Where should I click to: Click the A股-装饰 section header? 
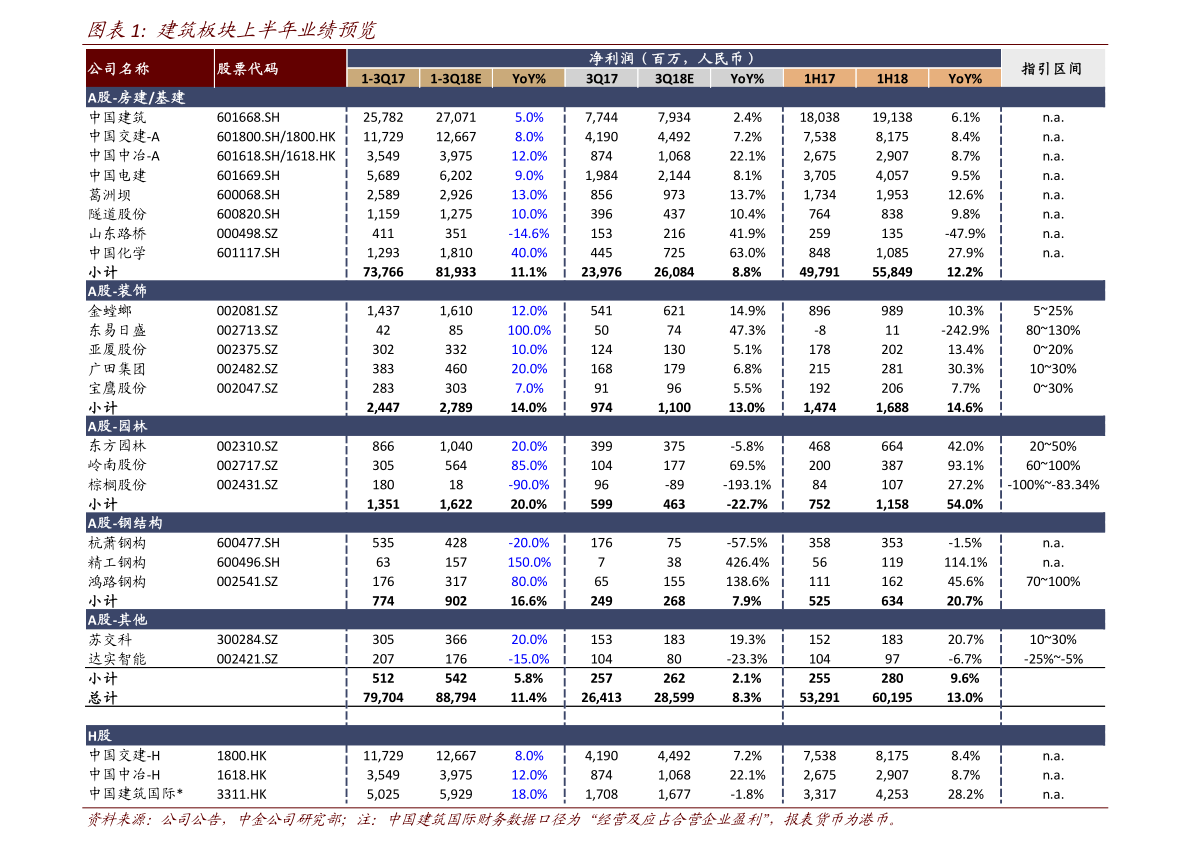coord(596,291)
